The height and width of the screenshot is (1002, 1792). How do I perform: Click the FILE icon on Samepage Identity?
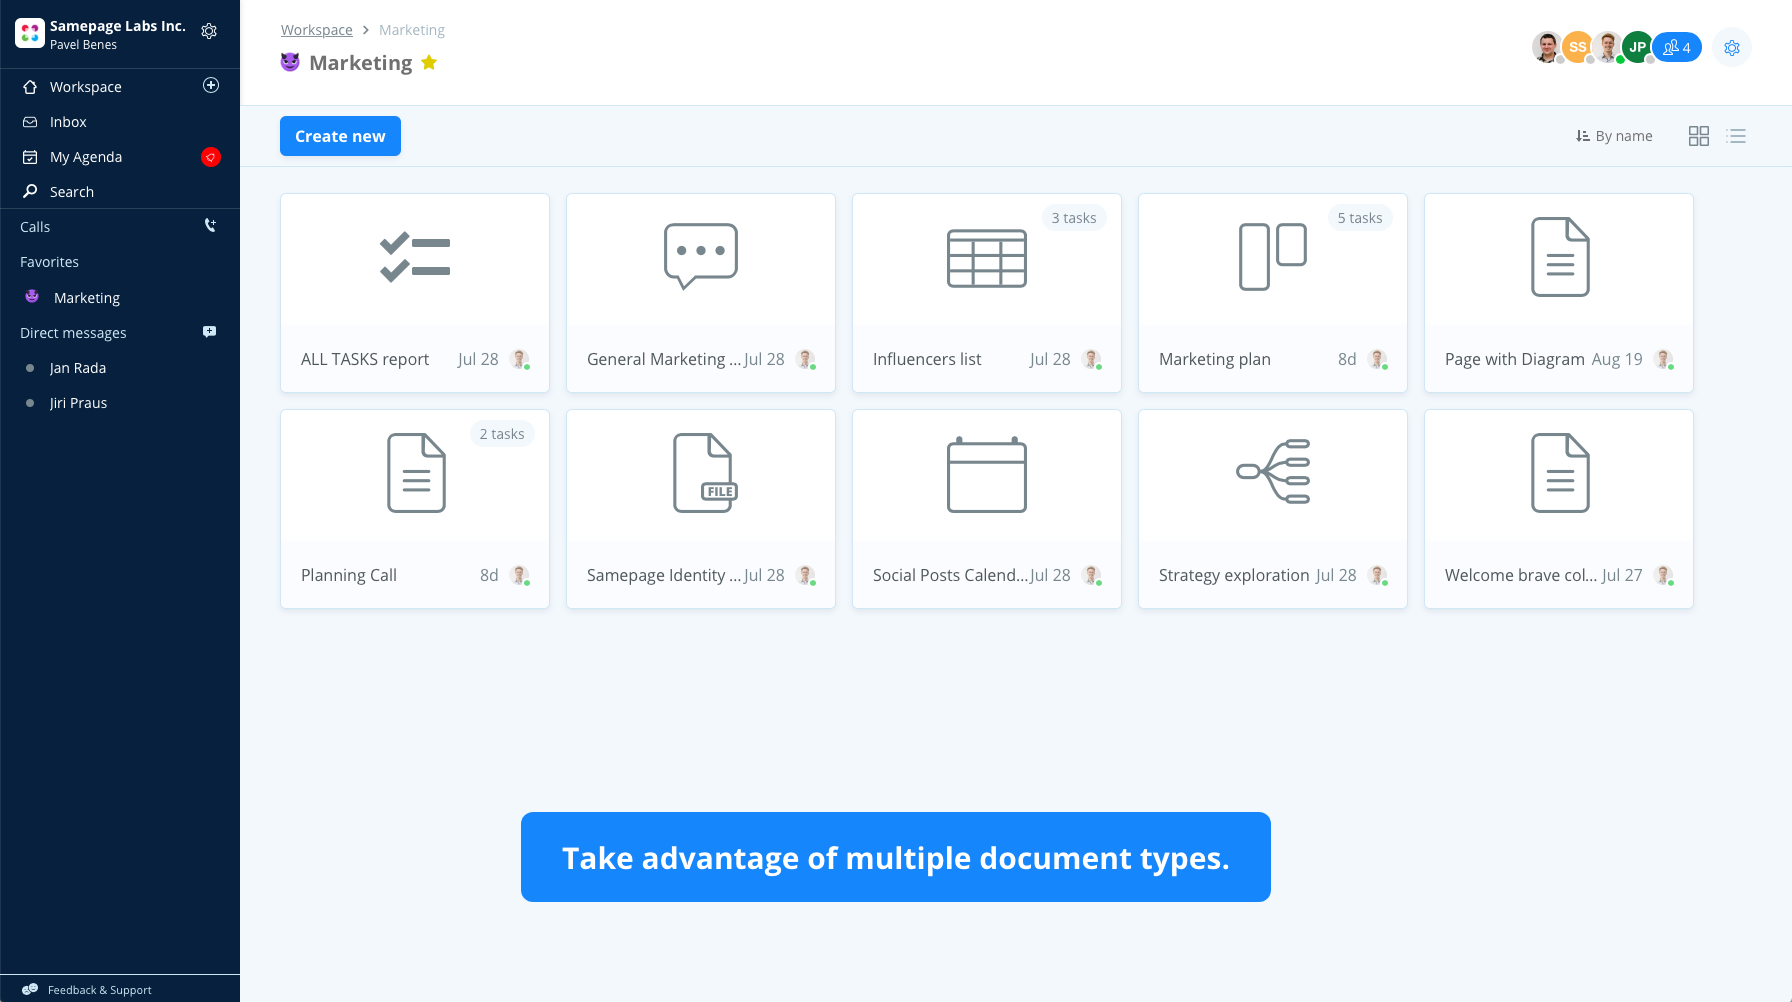tap(705, 473)
